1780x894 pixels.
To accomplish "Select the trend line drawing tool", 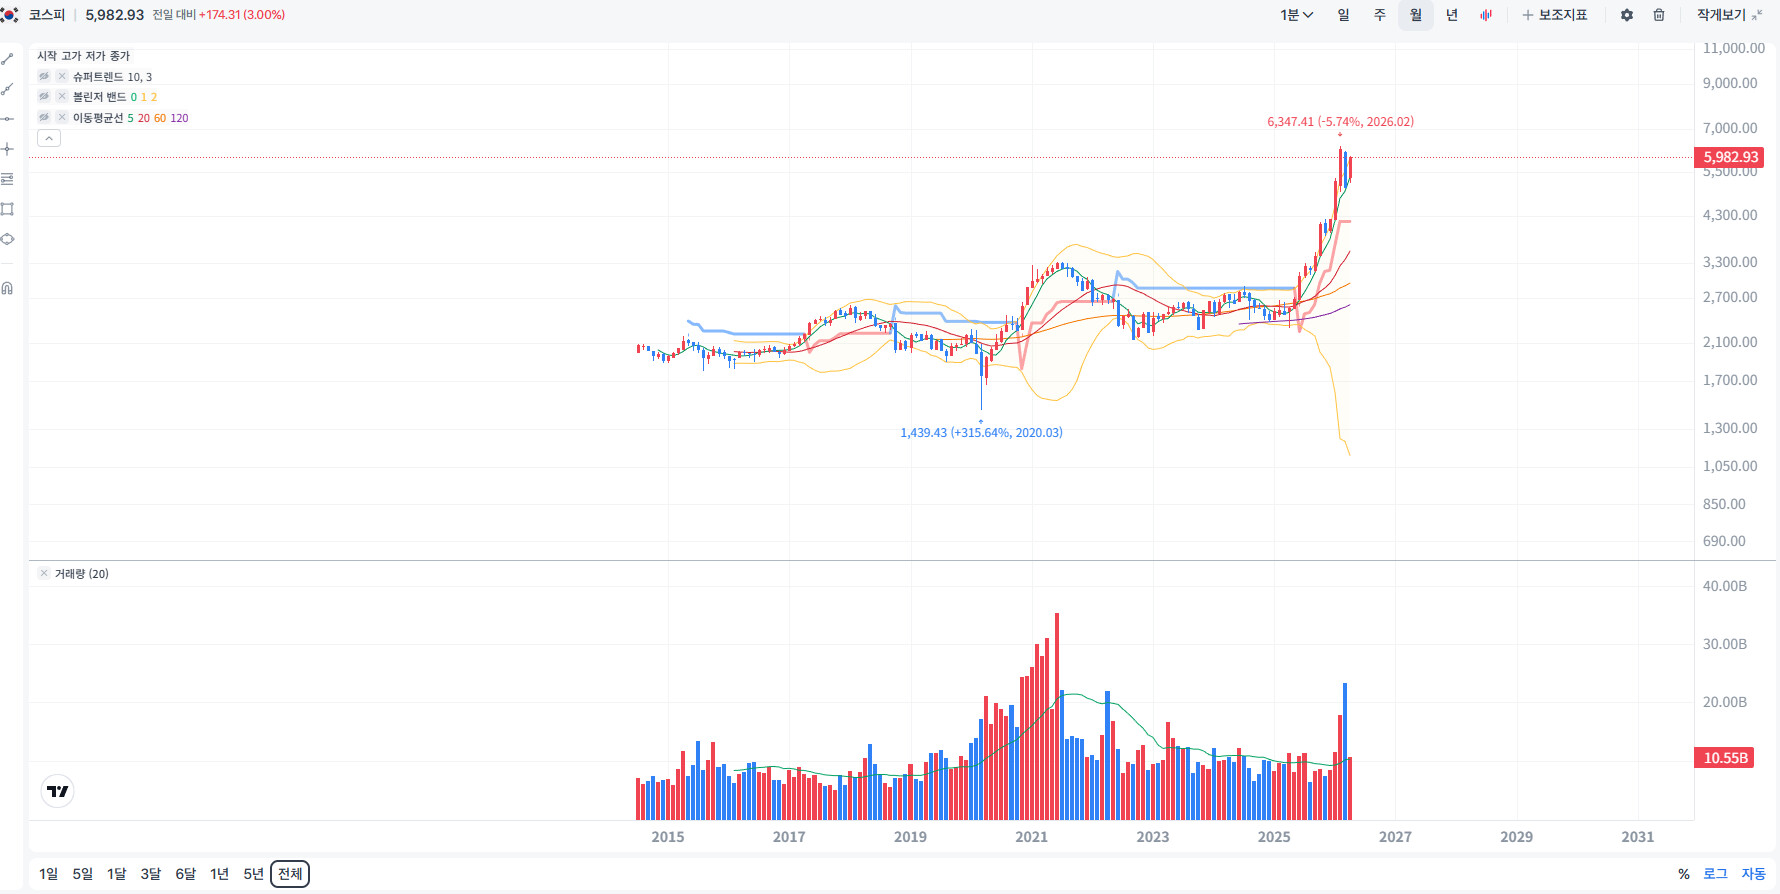I will [x=7, y=59].
